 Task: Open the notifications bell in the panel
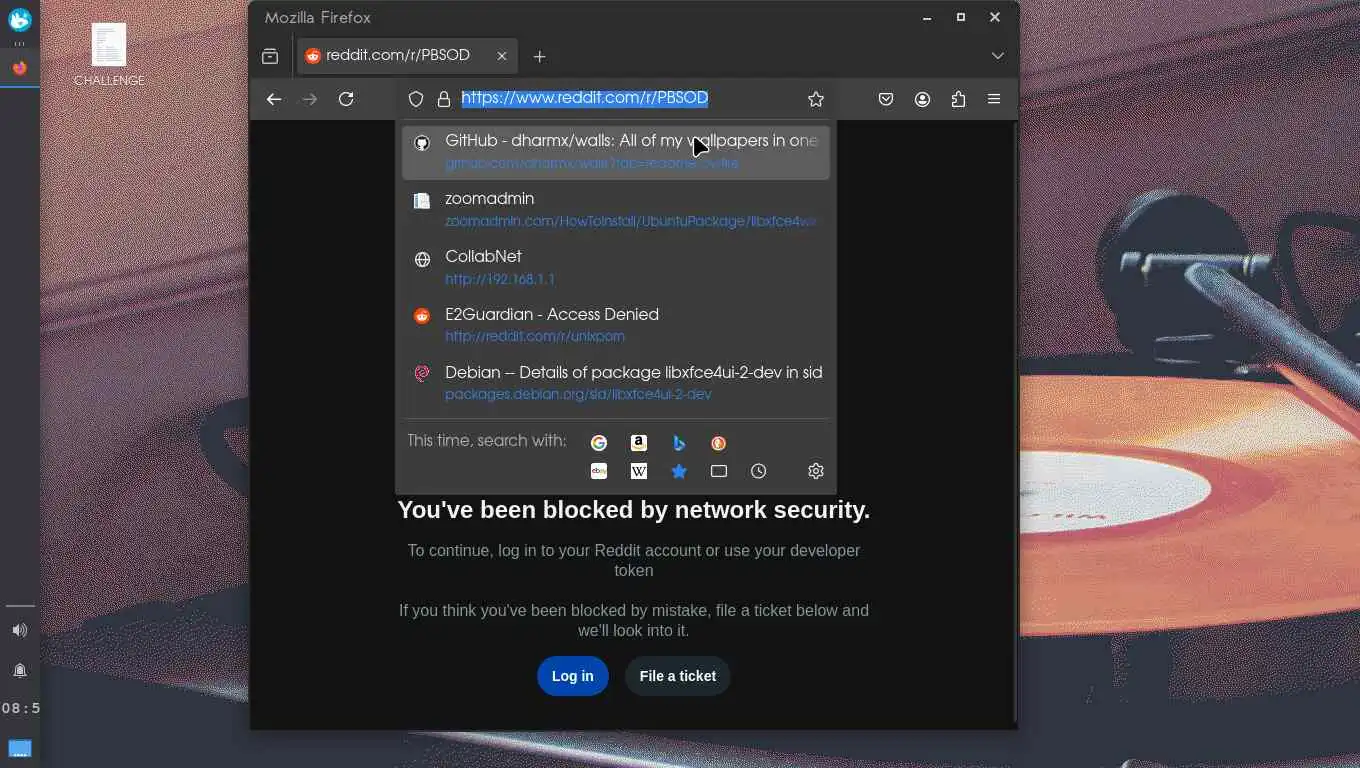[x=20, y=670]
